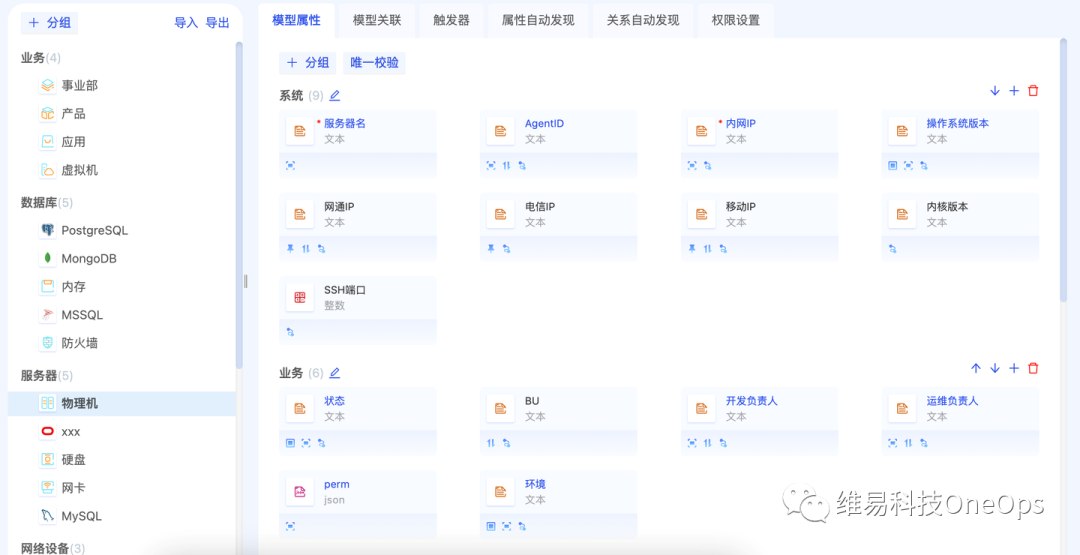
Task: Click the edit pencil next to 业务 group
Action: [335, 373]
